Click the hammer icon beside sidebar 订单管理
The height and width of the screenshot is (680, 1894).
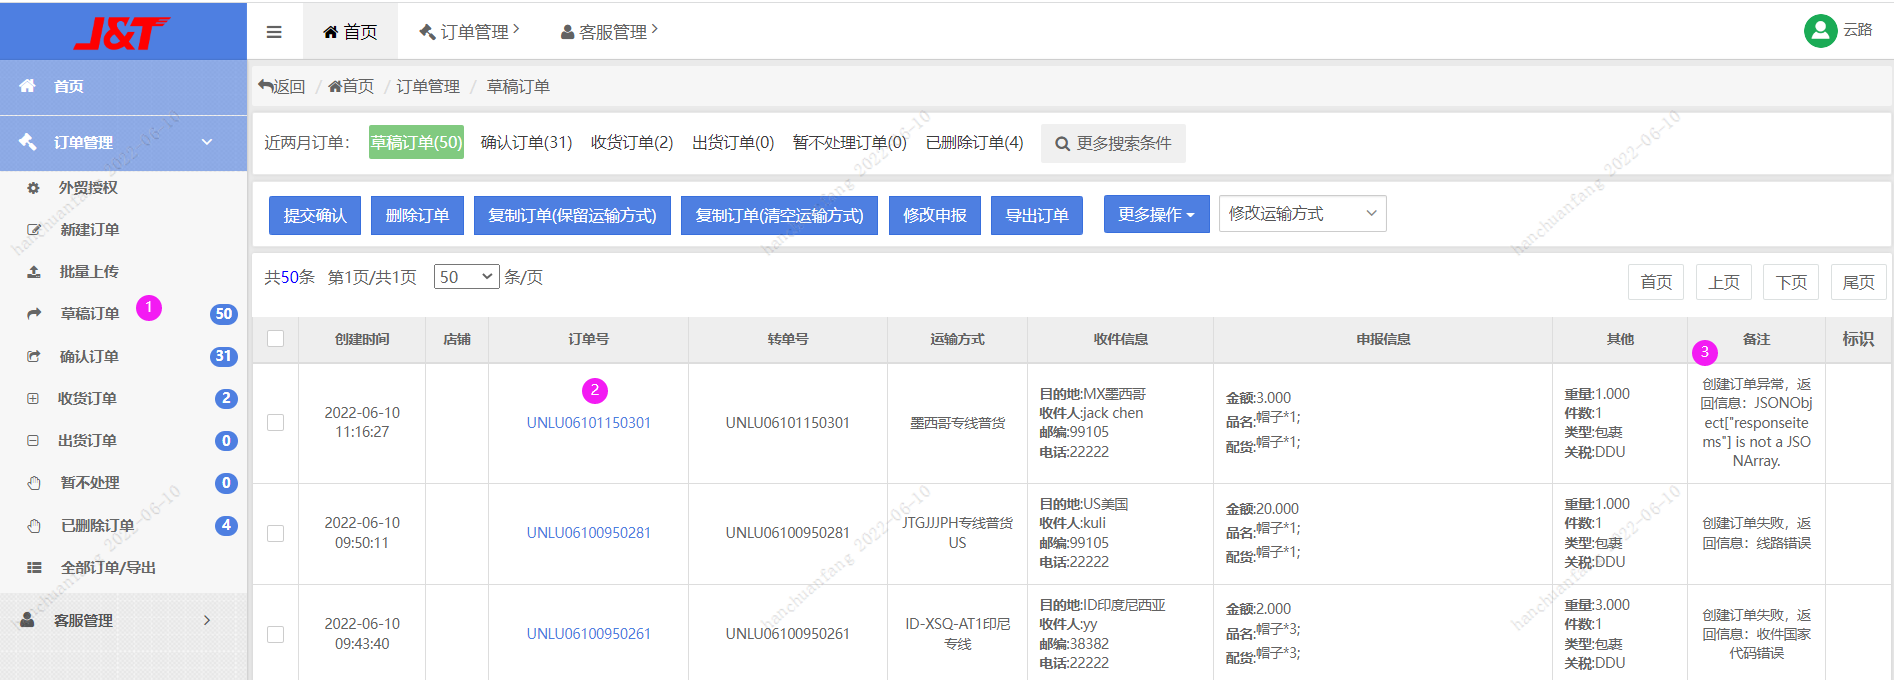(x=28, y=142)
